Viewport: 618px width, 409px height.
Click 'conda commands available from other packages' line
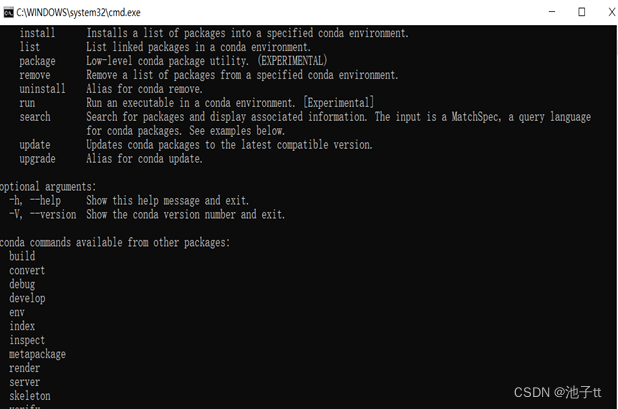[115, 242]
